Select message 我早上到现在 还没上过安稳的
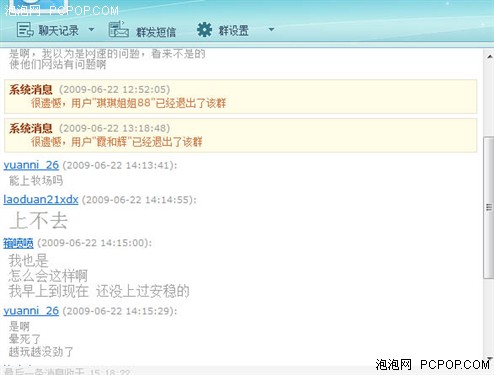The height and width of the screenshot is (375, 494). point(99,291)
